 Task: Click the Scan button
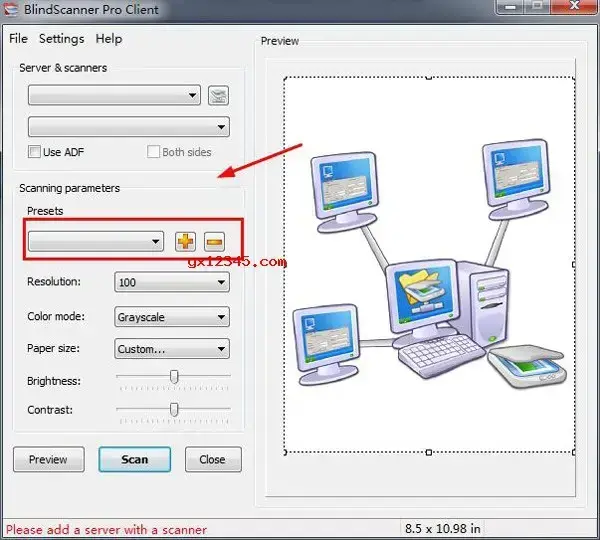point(135,459)
